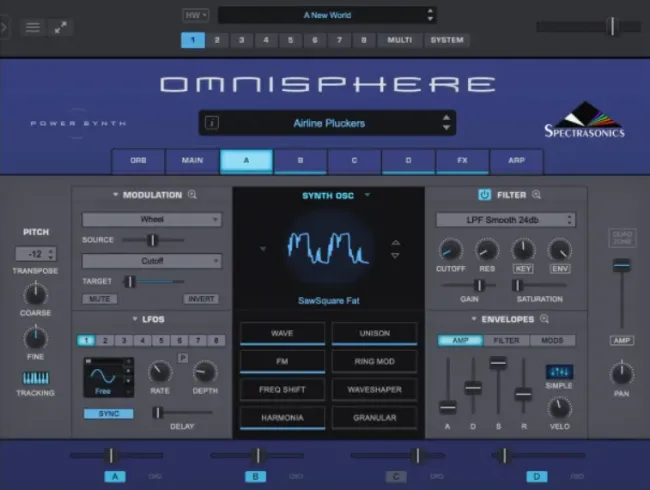Click the Res knob
Viewport: 650px width, 490px height.
[x=487, y=250]
